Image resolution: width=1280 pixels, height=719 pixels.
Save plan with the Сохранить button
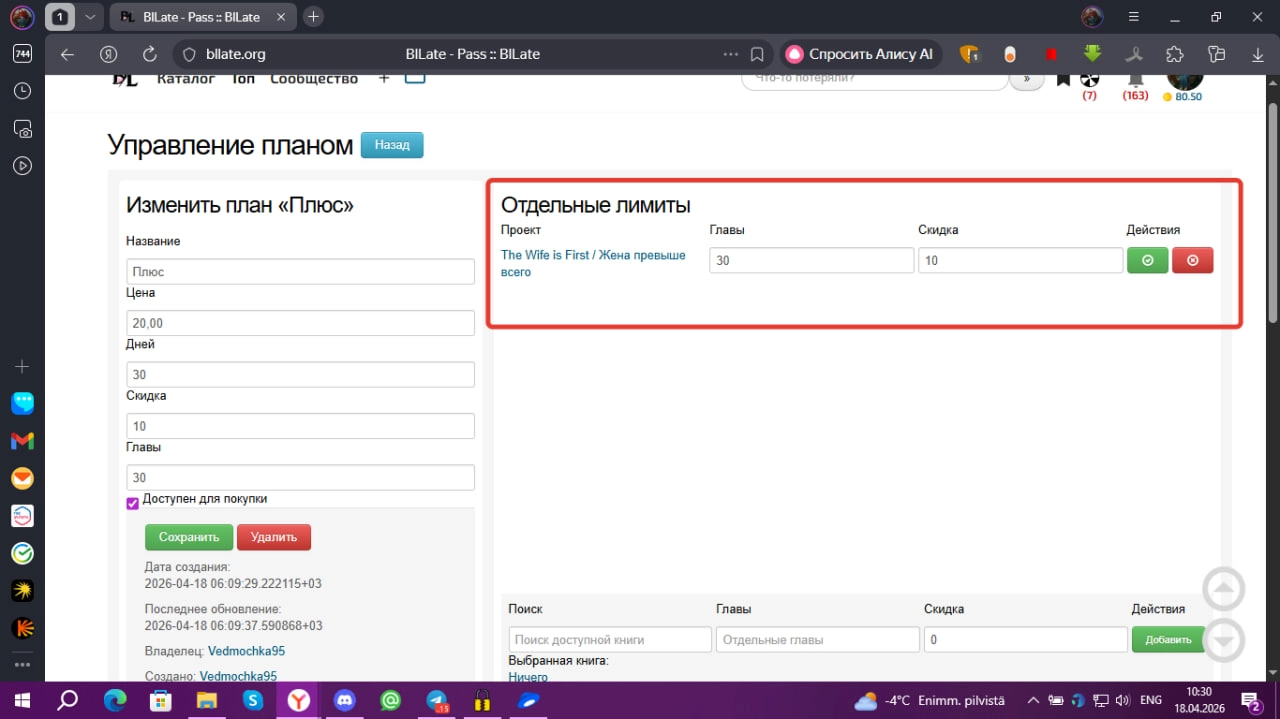tap(189, 537)
